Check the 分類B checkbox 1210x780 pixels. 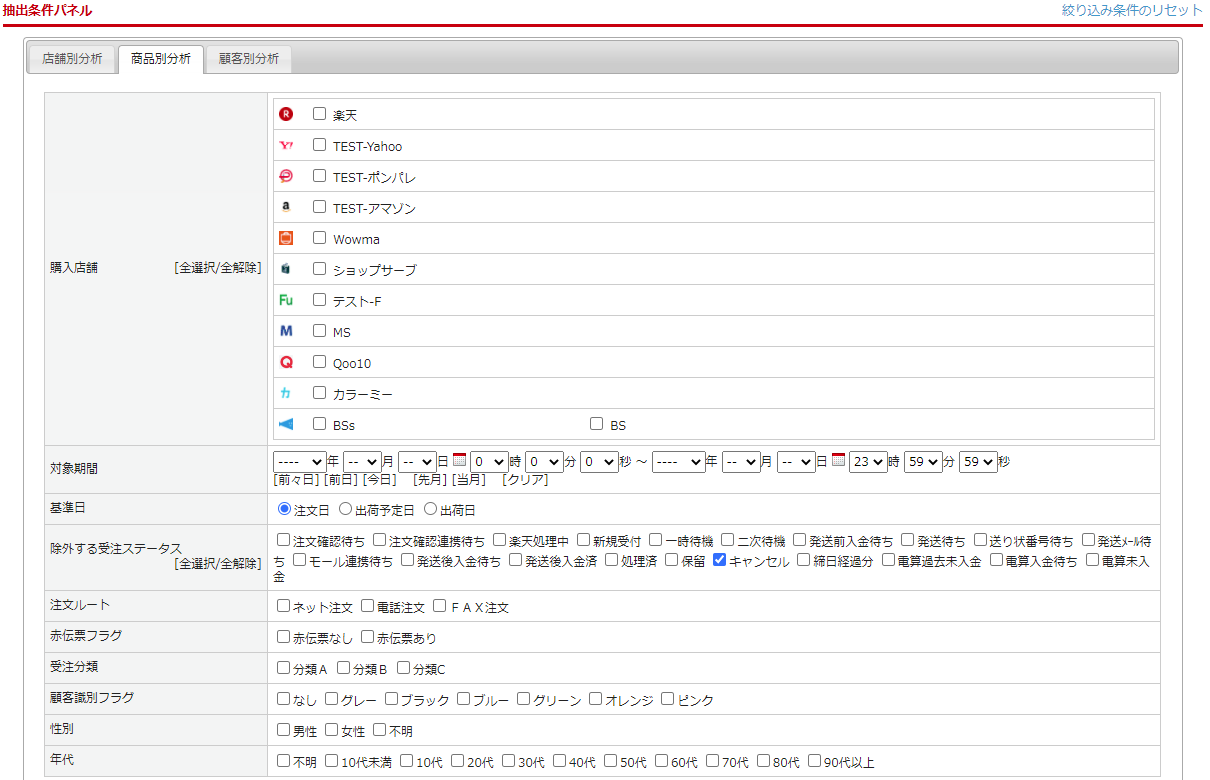coord(344,668)
